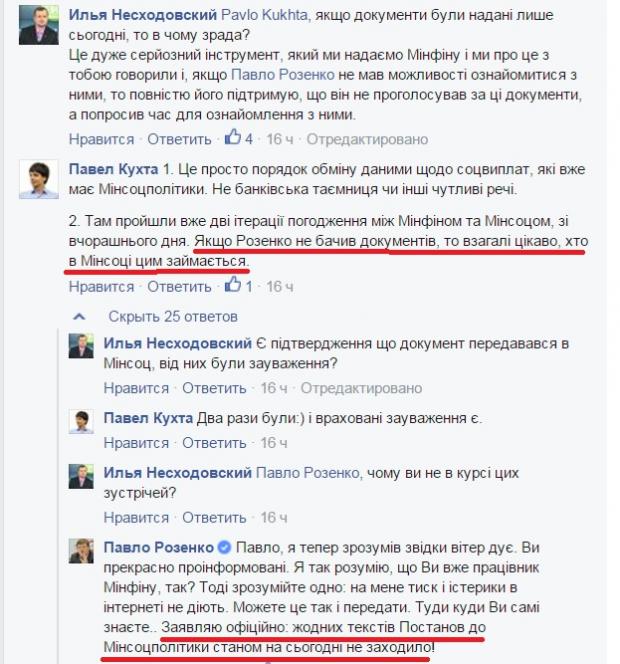Click 'Отредактировано' on the first comment
The image size is (620, 664).
(367, 139)
